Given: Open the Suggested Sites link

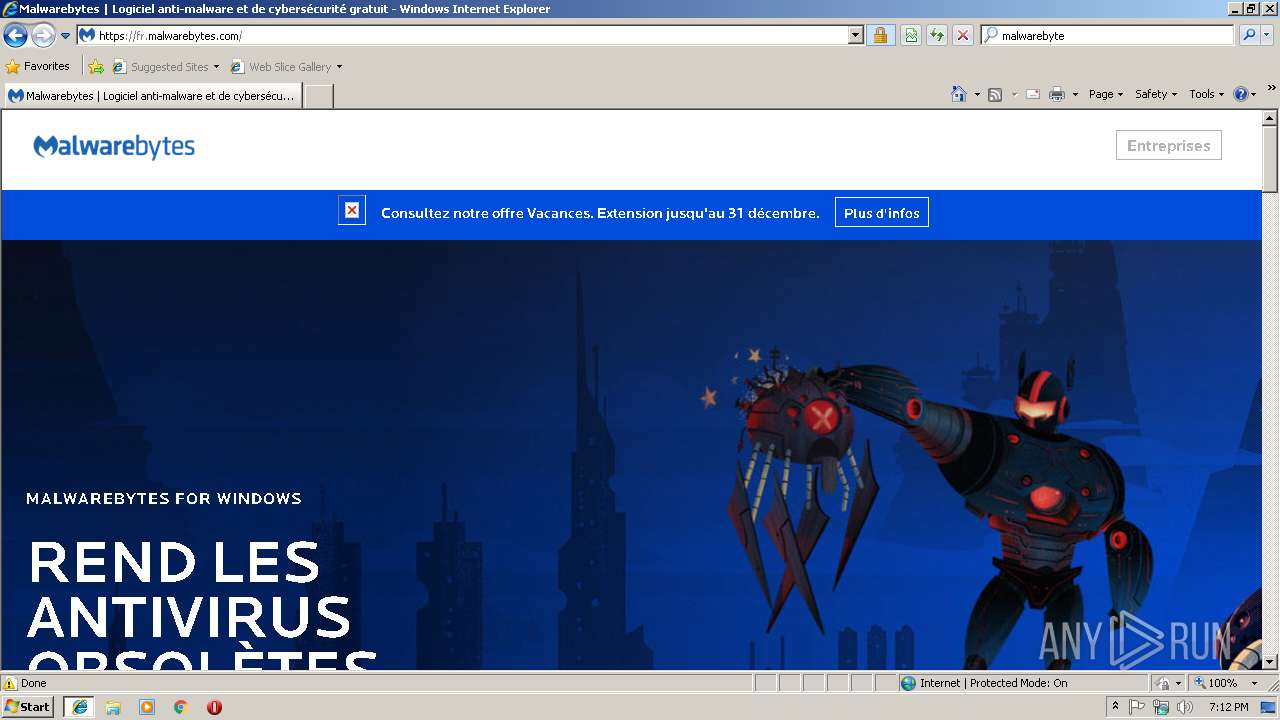Looking at the screenshot, I should [160, 67].
